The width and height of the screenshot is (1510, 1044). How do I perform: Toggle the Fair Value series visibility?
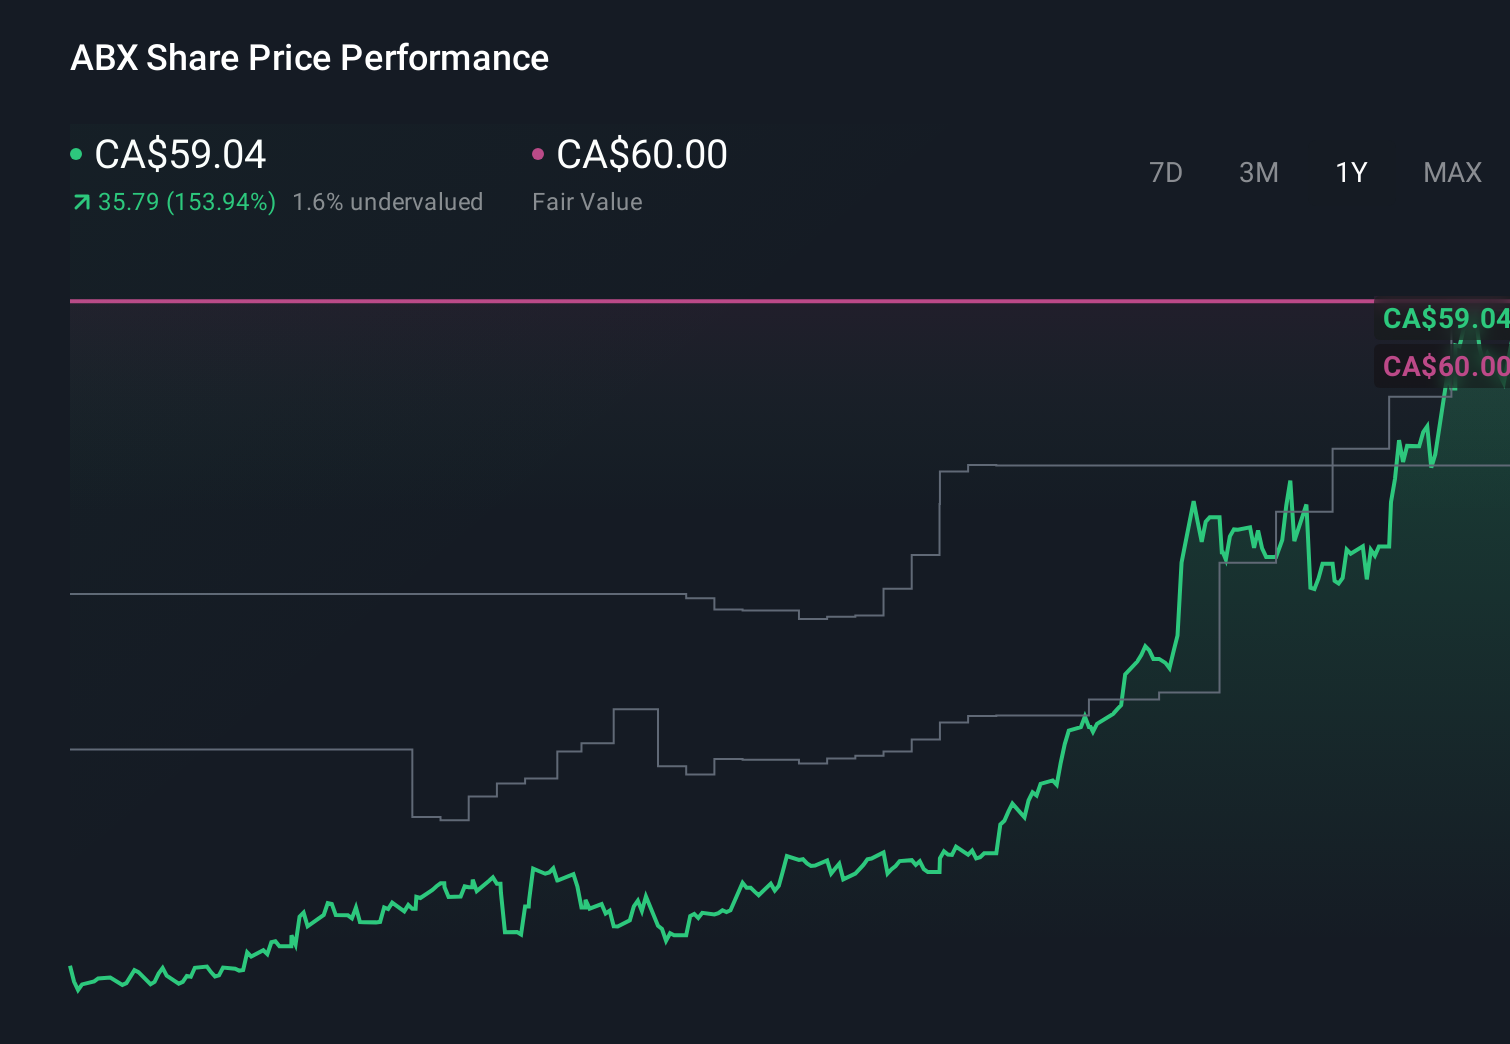tap(641, 154)
